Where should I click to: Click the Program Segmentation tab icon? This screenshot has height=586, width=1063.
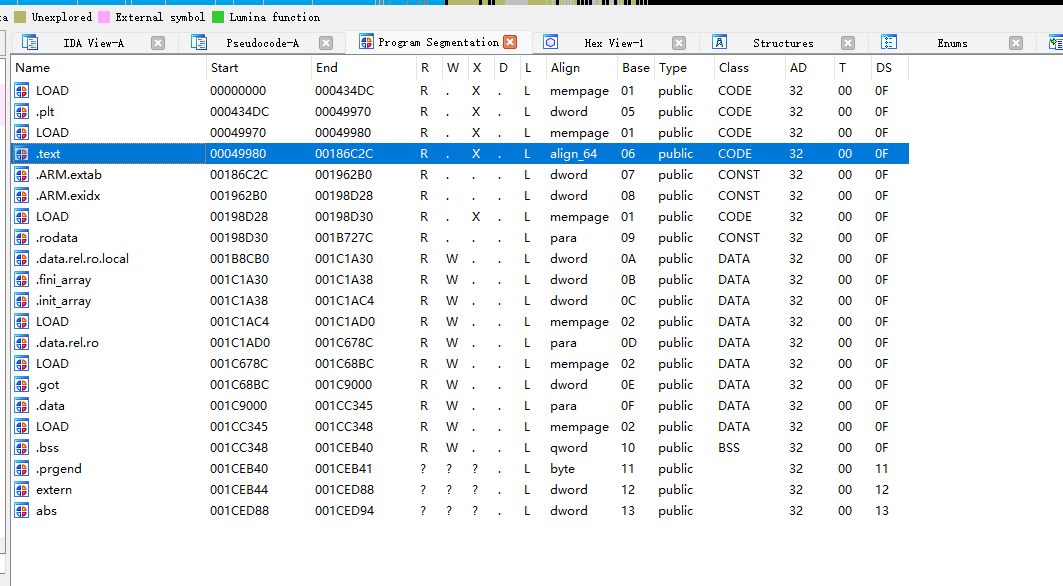click(x=366, y=42)
